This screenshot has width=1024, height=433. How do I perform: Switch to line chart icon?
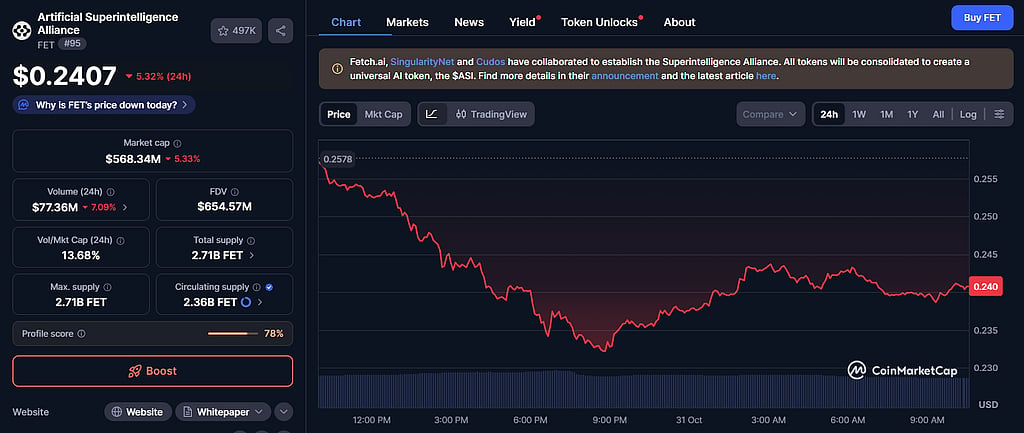(x=432, y=114)
